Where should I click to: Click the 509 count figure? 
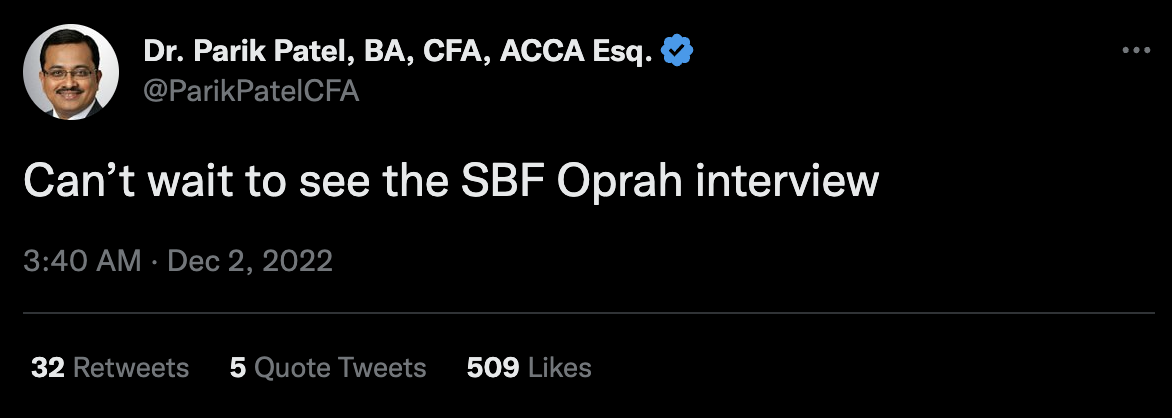click(x=492, y=367)
